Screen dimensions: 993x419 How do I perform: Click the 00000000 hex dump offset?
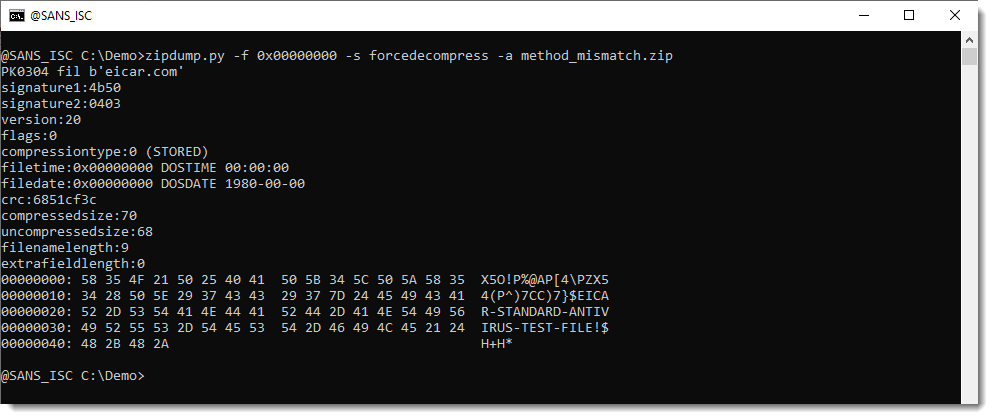[34, 280]
